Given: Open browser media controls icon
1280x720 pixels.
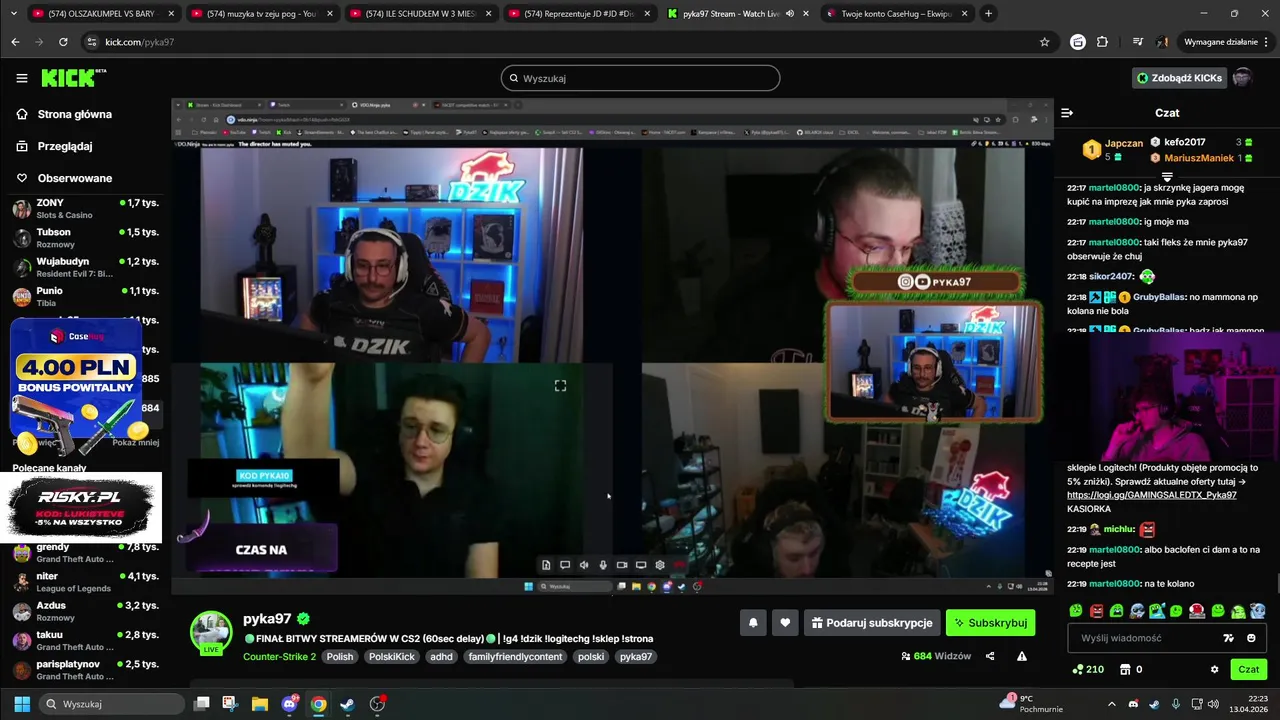Looking at the screenshot, I should tap(1138, 42).
